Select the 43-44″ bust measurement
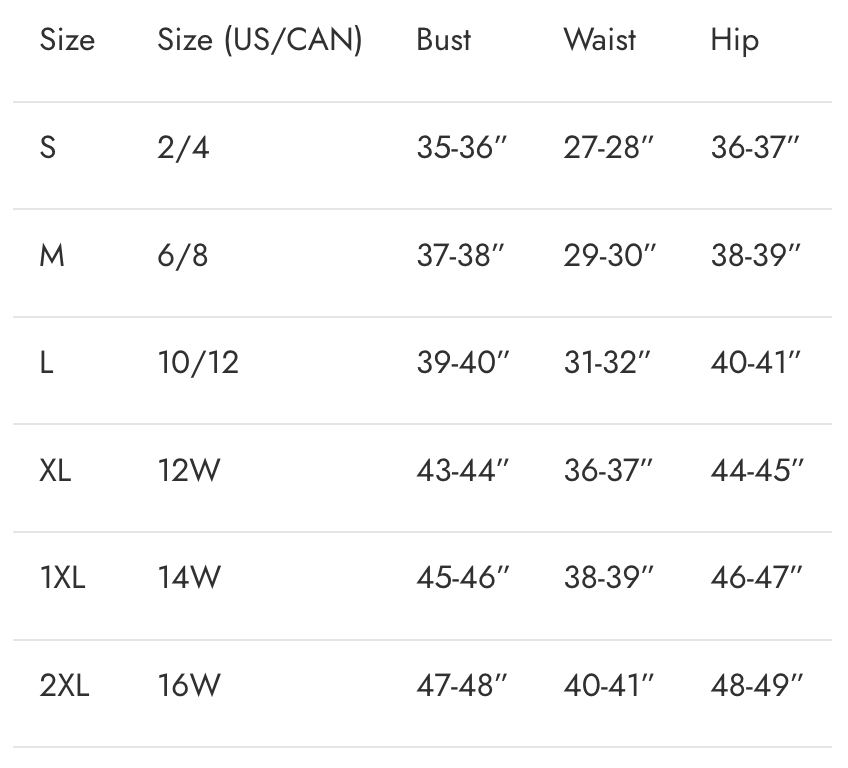Viewport: 848px width, 768px height. tap(462, 470)
